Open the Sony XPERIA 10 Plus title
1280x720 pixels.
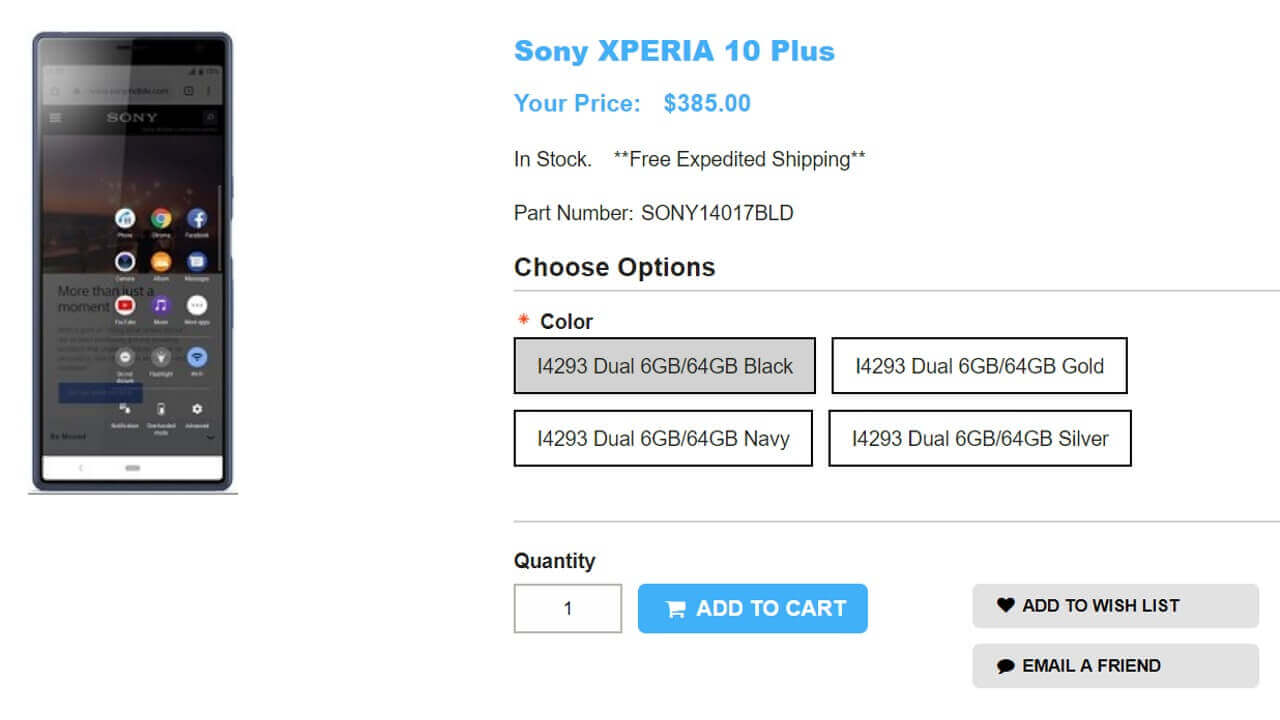[674, 51]
